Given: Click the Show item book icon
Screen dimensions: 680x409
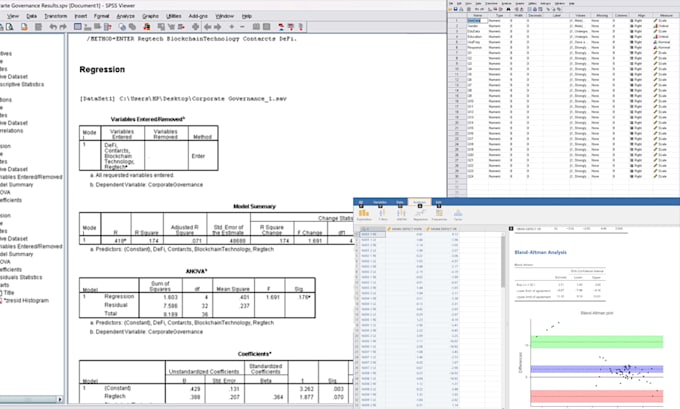Looking at the screenshot, I should point(256,27).
